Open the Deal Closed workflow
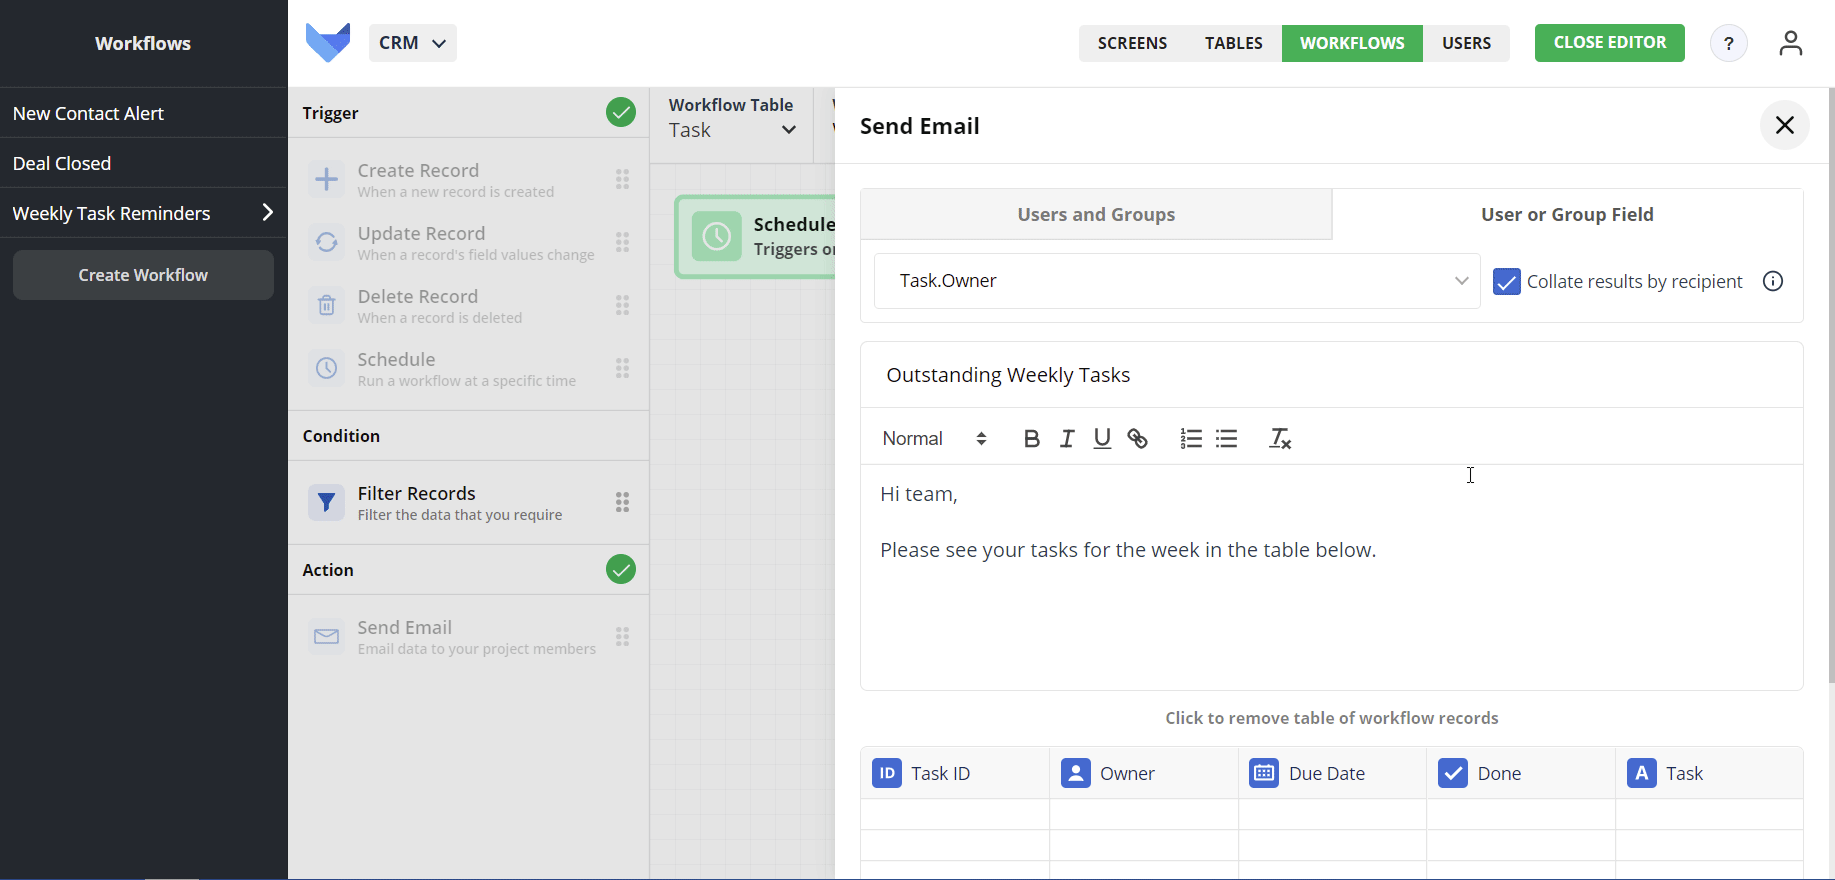Viewport: 1835px width, 880px height. click(144, 163)
